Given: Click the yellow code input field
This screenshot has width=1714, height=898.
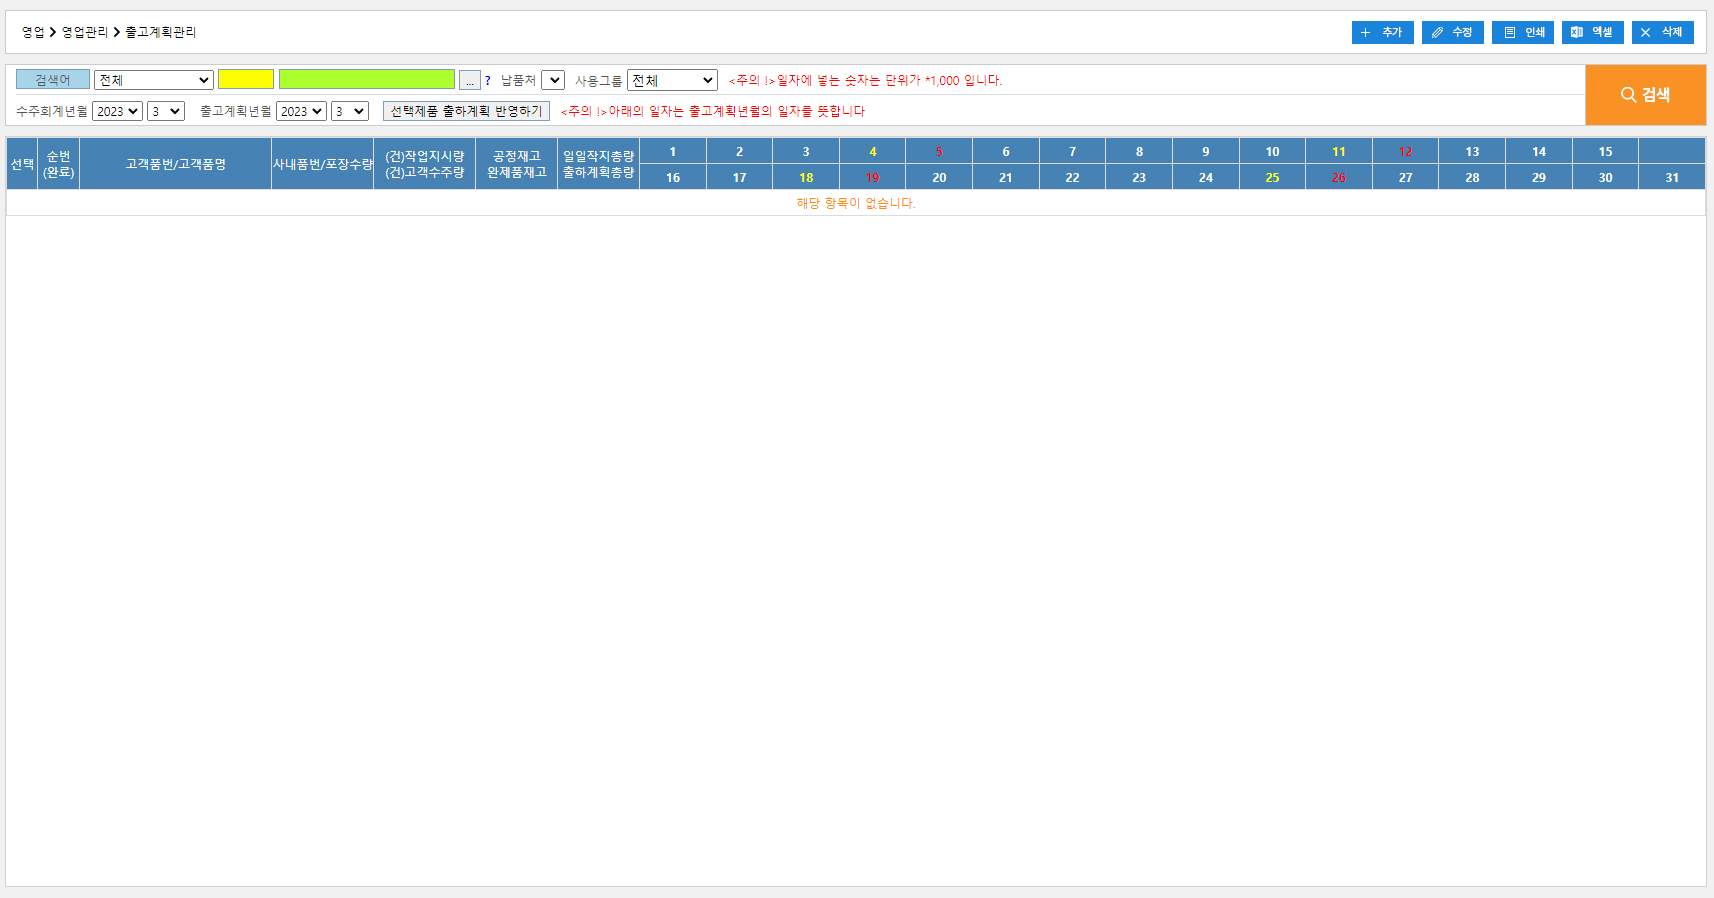Looking at the screenshot, I should point(246,79).
